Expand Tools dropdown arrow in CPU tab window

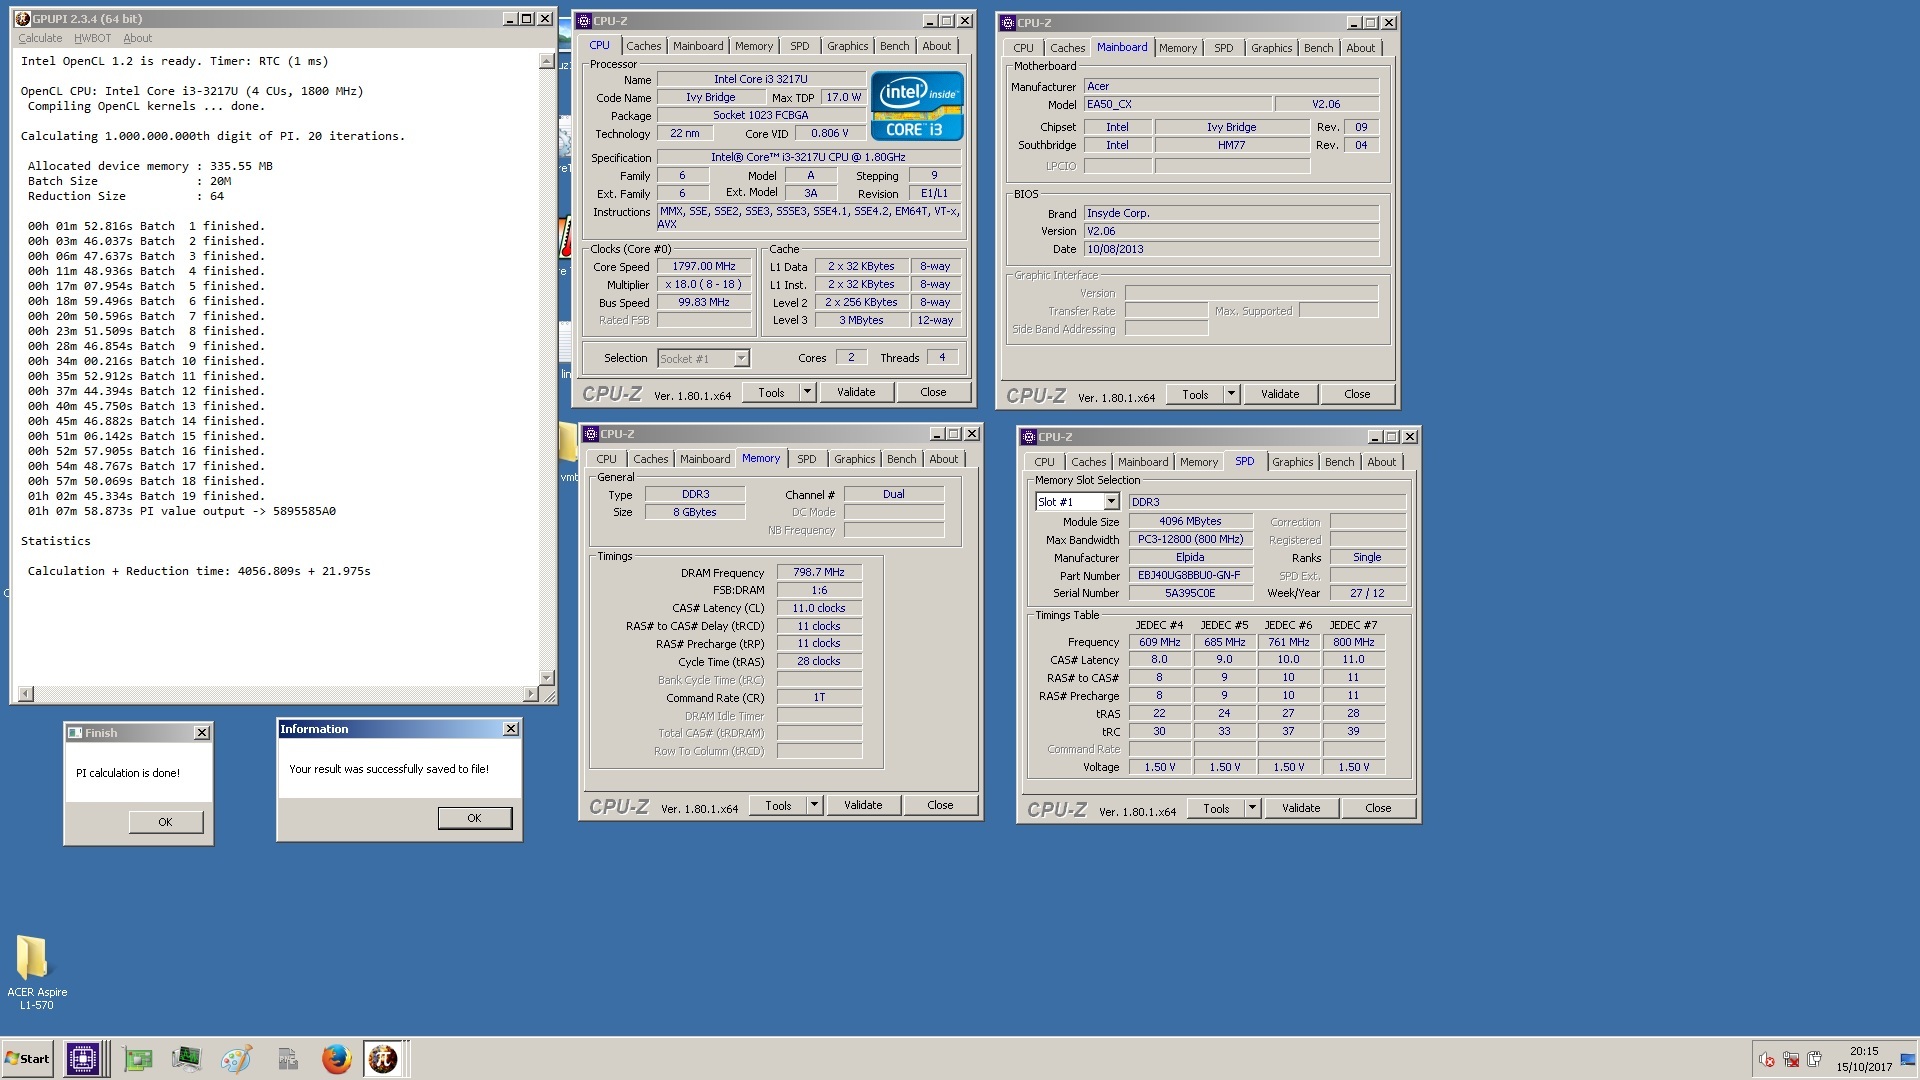[807, 393]
